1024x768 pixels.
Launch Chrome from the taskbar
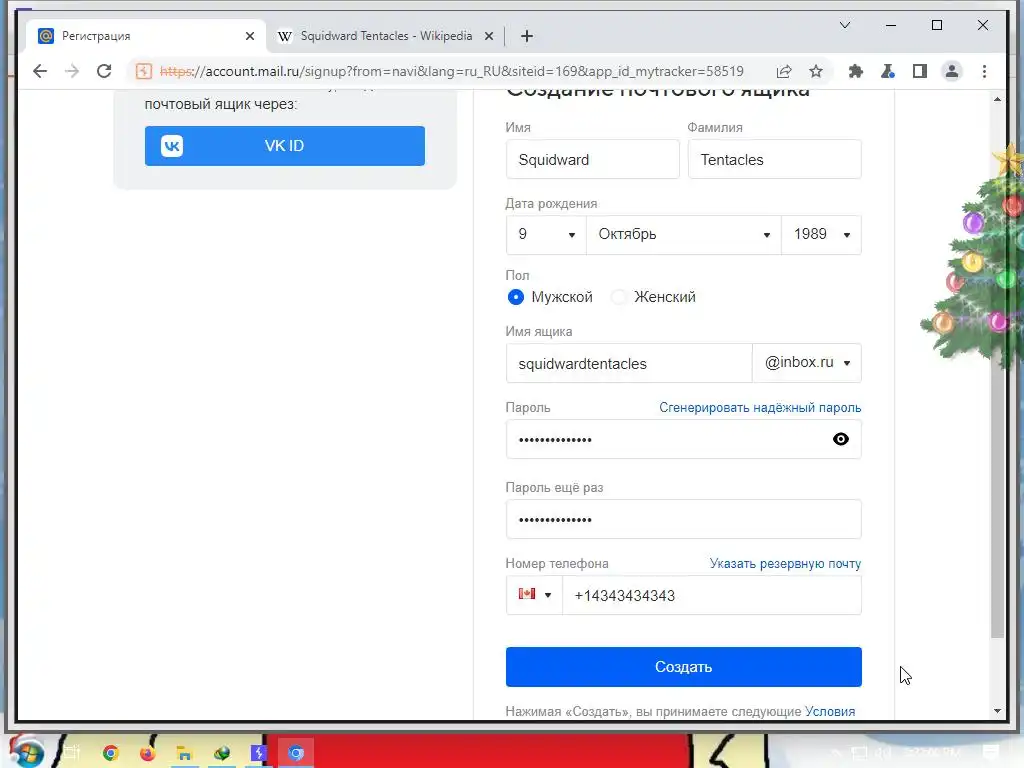pyautogui.click(x=110, y=753)
